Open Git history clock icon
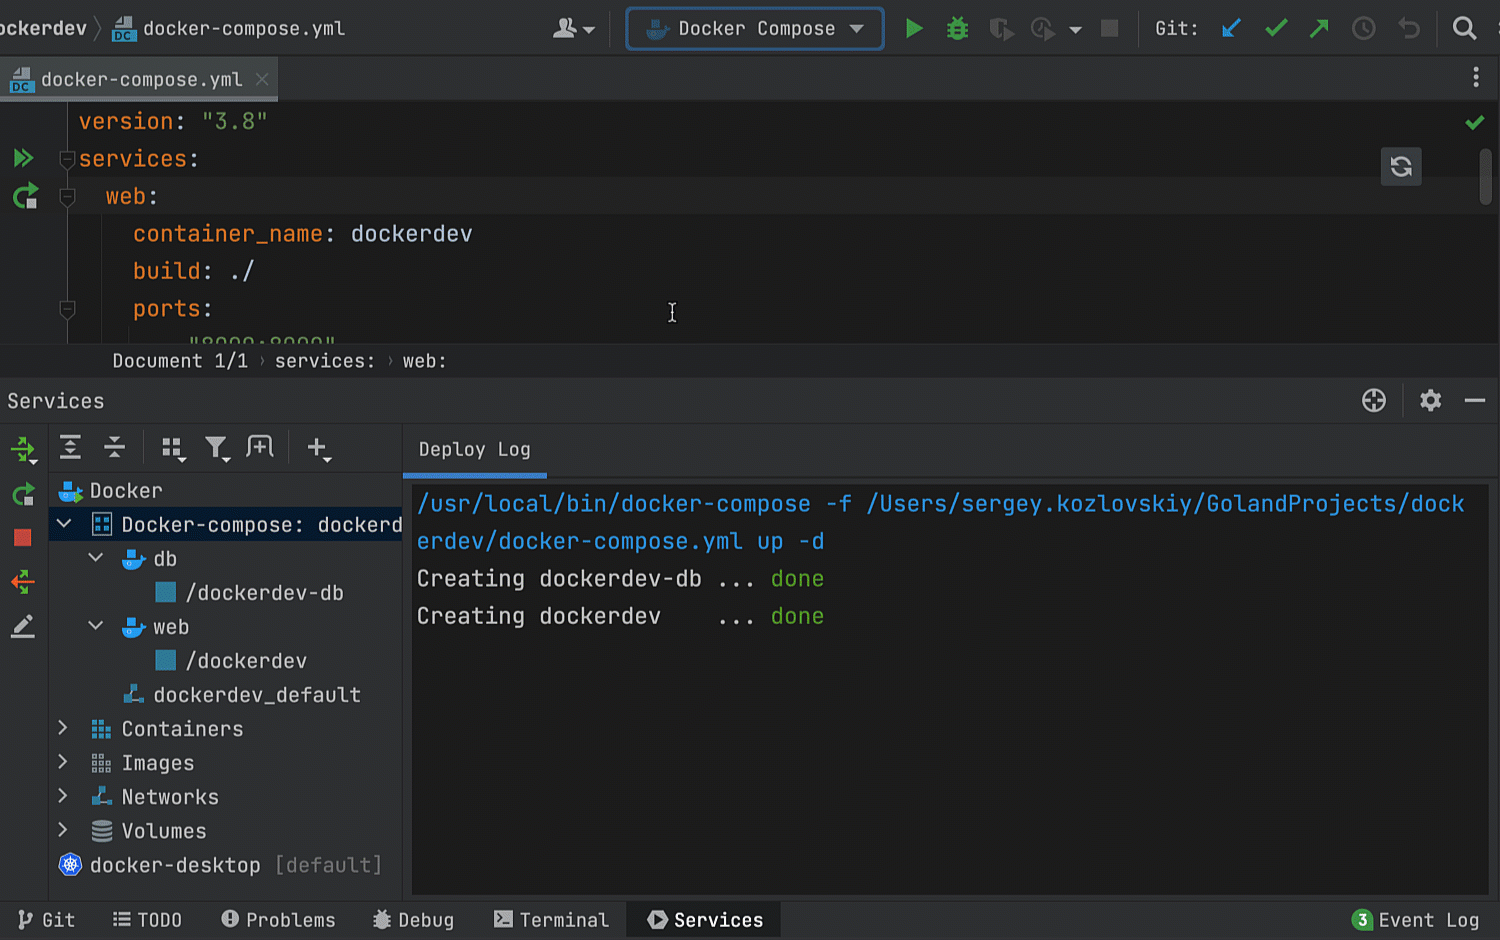Screen dimensions: 1500x940 [x=1364, y=28]
